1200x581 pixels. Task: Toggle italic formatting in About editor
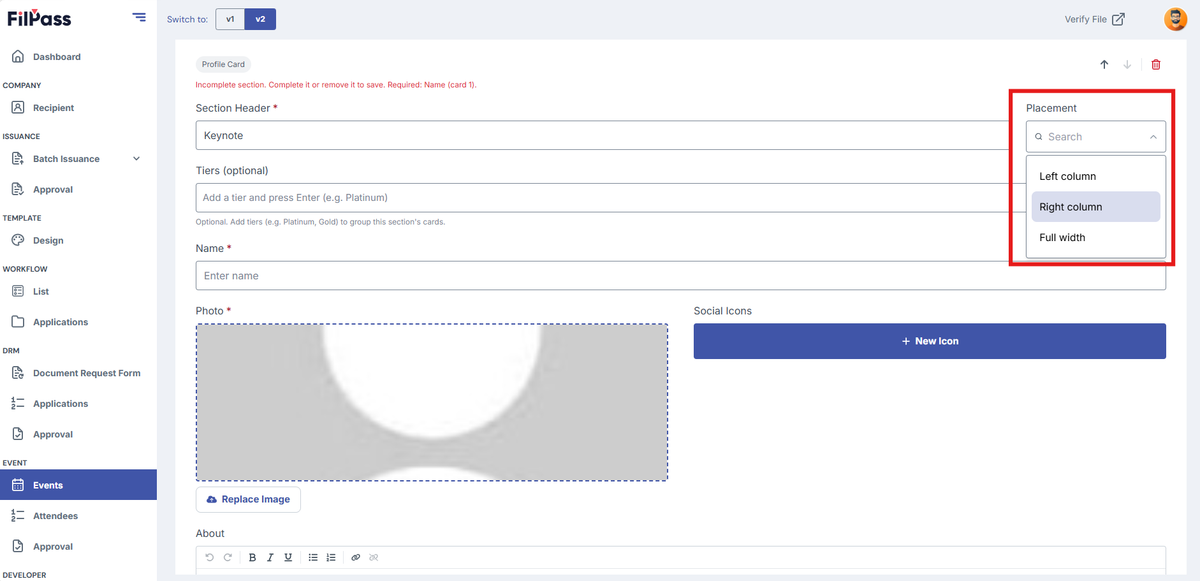270,557
